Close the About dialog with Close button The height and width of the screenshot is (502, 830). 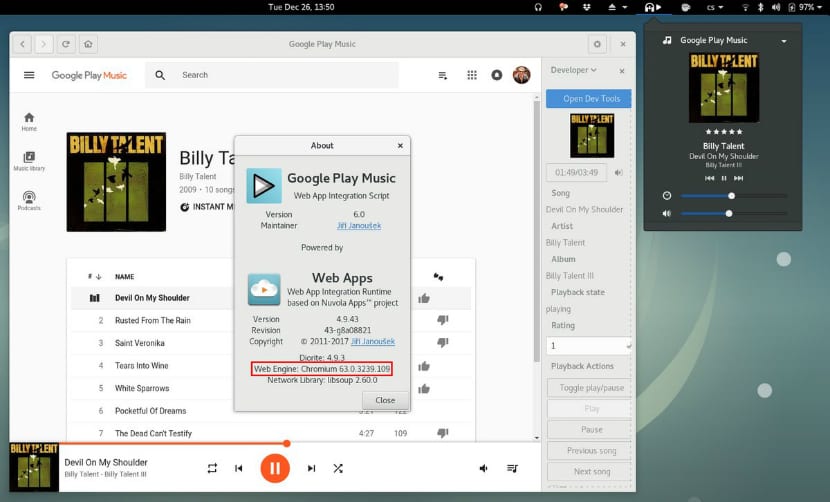(385, 400)
